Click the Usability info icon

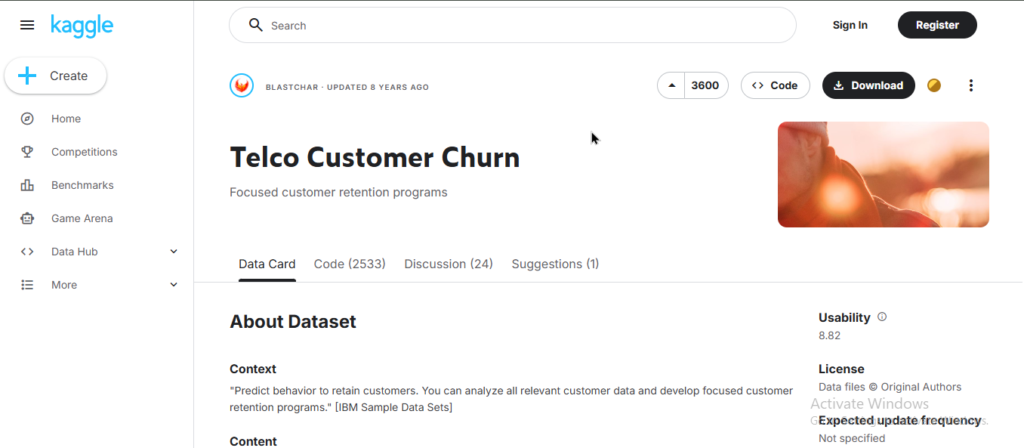click(x=881, y=317)
